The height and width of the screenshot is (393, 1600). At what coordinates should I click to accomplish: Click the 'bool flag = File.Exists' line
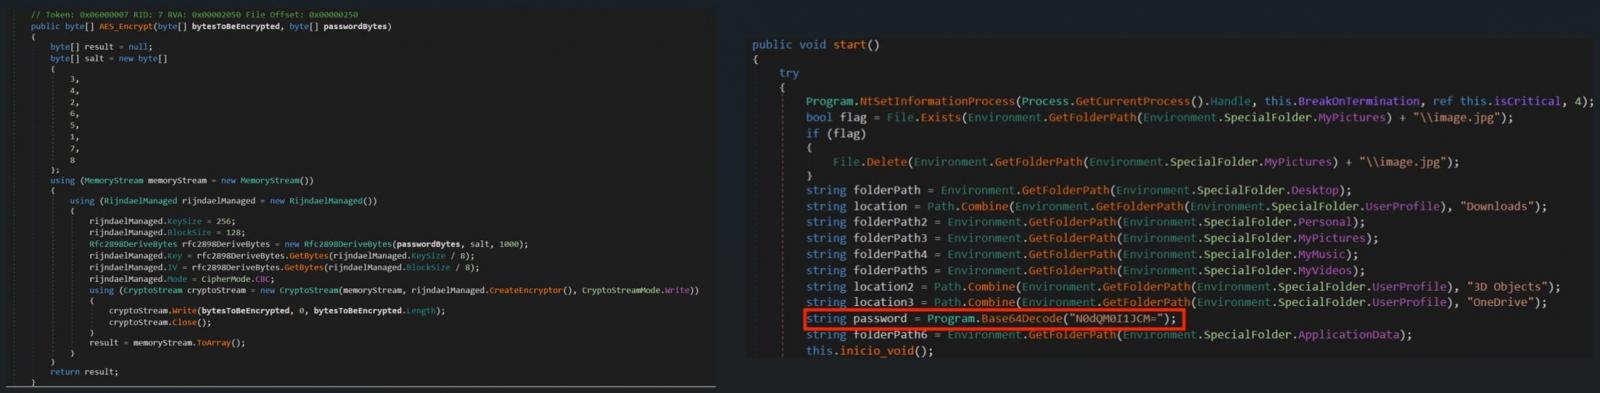(x=1160, y=117)
